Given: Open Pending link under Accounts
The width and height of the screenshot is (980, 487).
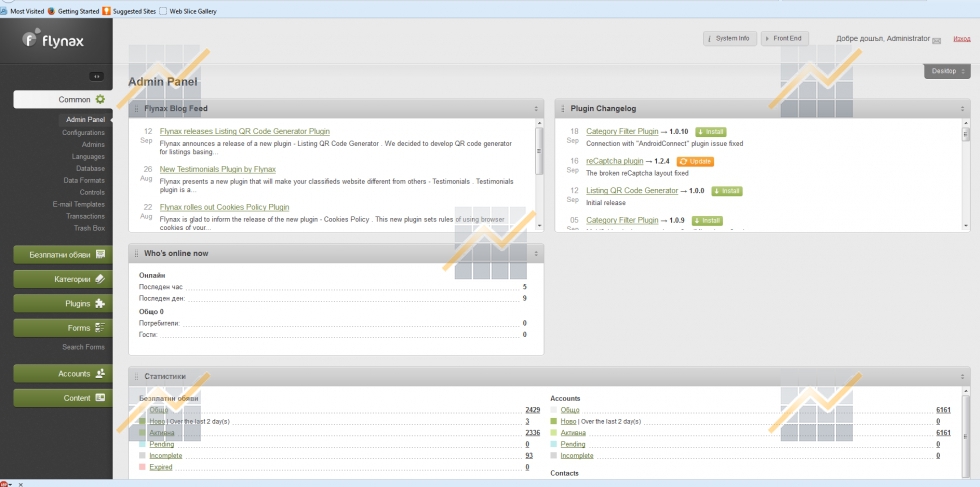Looking at the screenshot, I should point(573,444).
